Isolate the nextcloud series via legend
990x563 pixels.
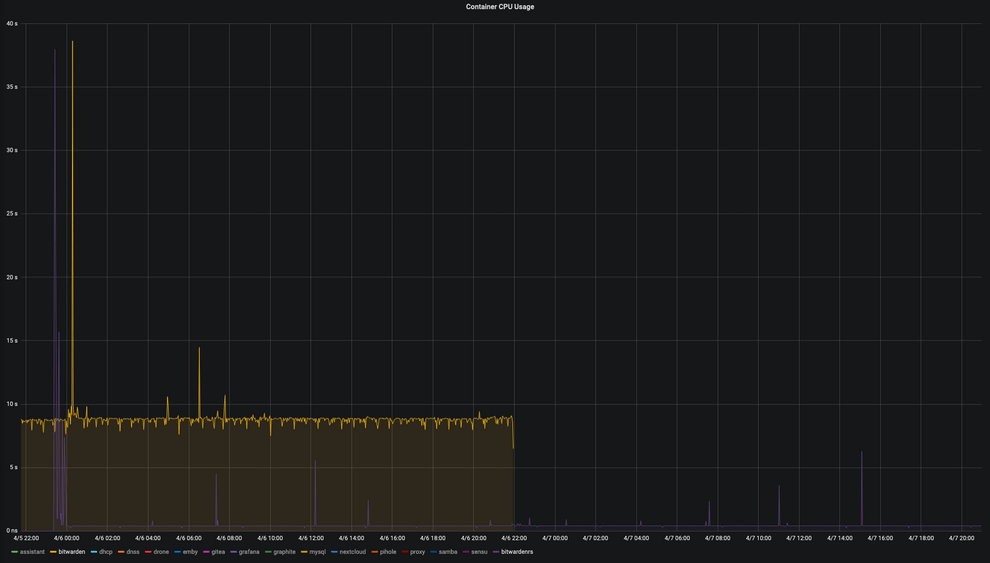(x=352, y=552)
